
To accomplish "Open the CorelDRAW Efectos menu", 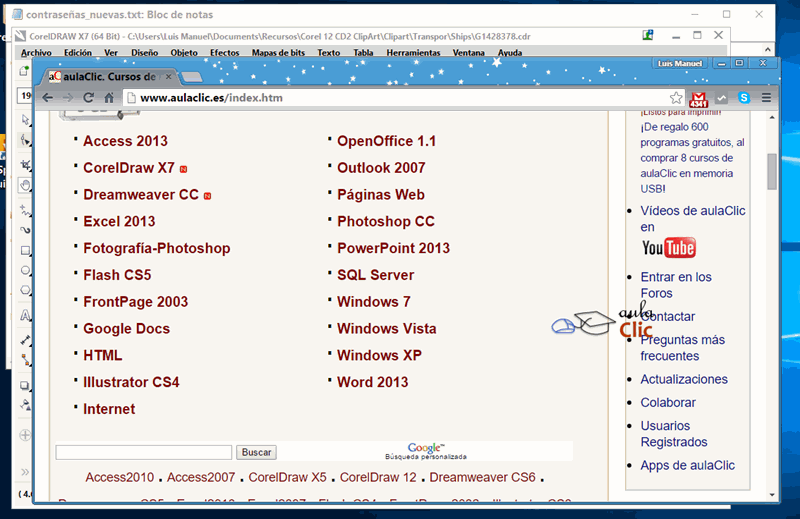I will point(224,52).
